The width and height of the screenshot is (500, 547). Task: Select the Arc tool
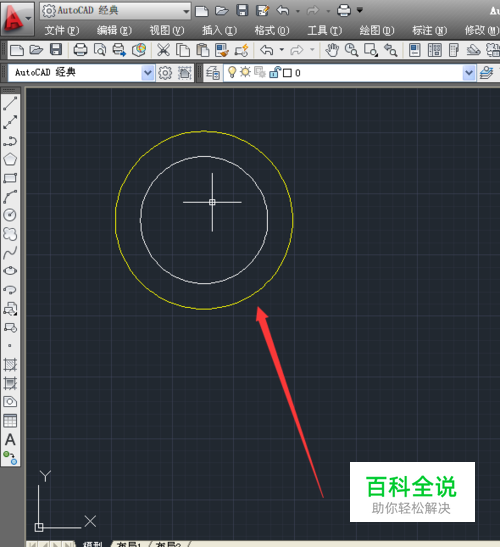[10, 196]
